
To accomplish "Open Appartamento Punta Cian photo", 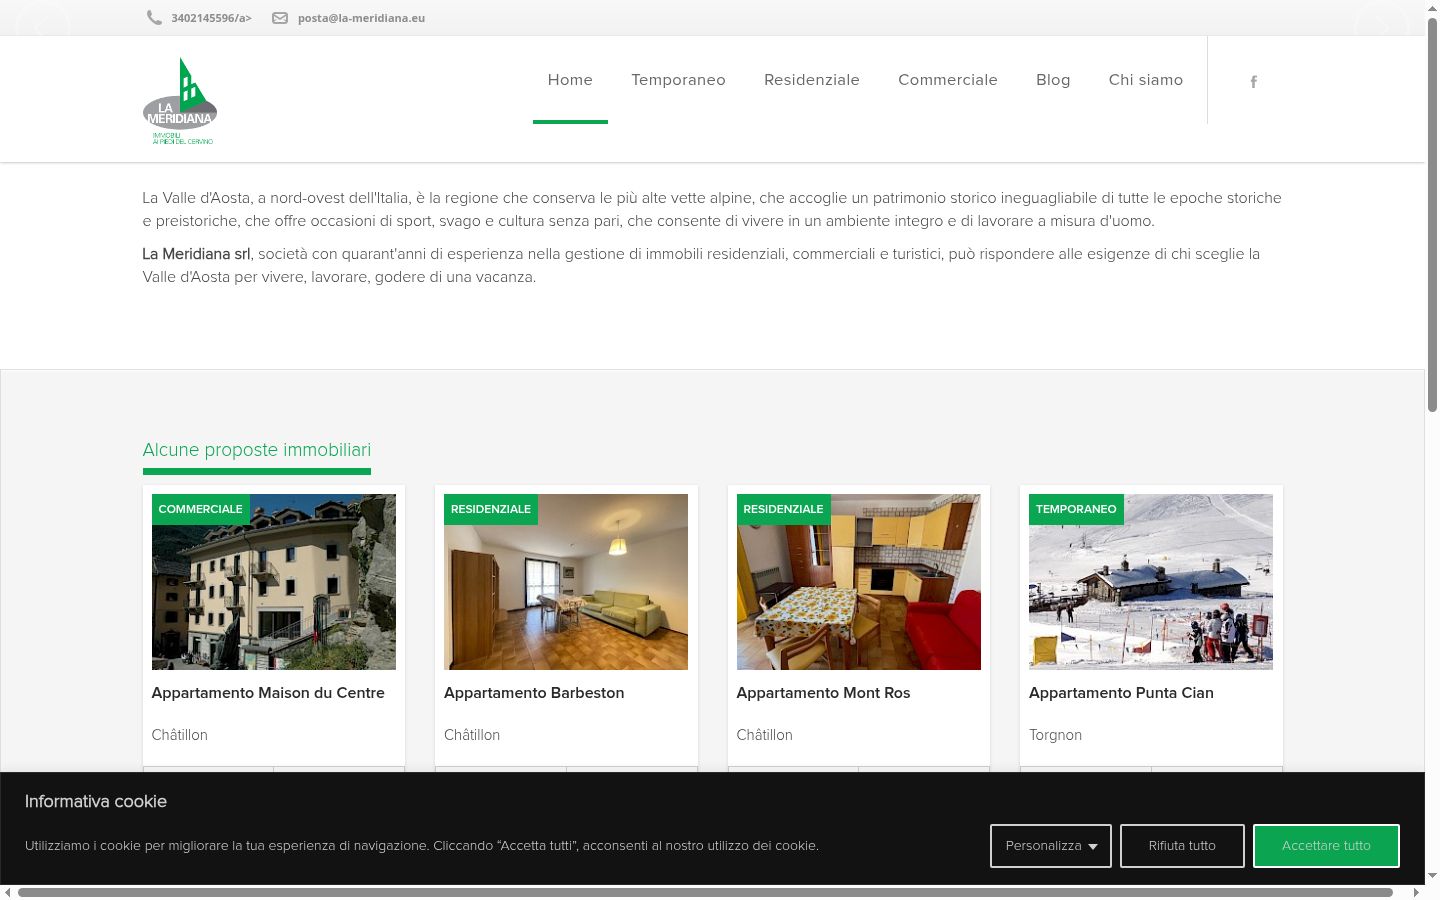I will [x=1151, y=582].
